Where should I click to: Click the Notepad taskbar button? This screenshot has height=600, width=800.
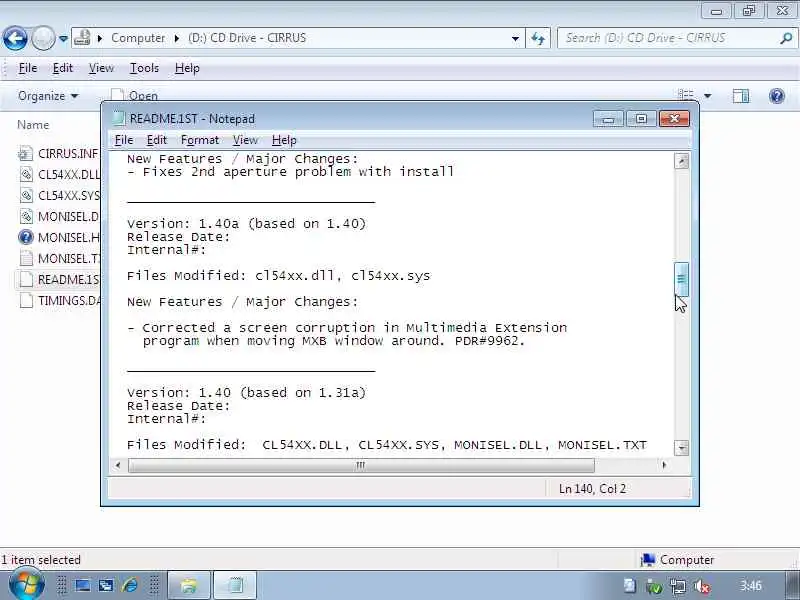[x=235, y=585]
